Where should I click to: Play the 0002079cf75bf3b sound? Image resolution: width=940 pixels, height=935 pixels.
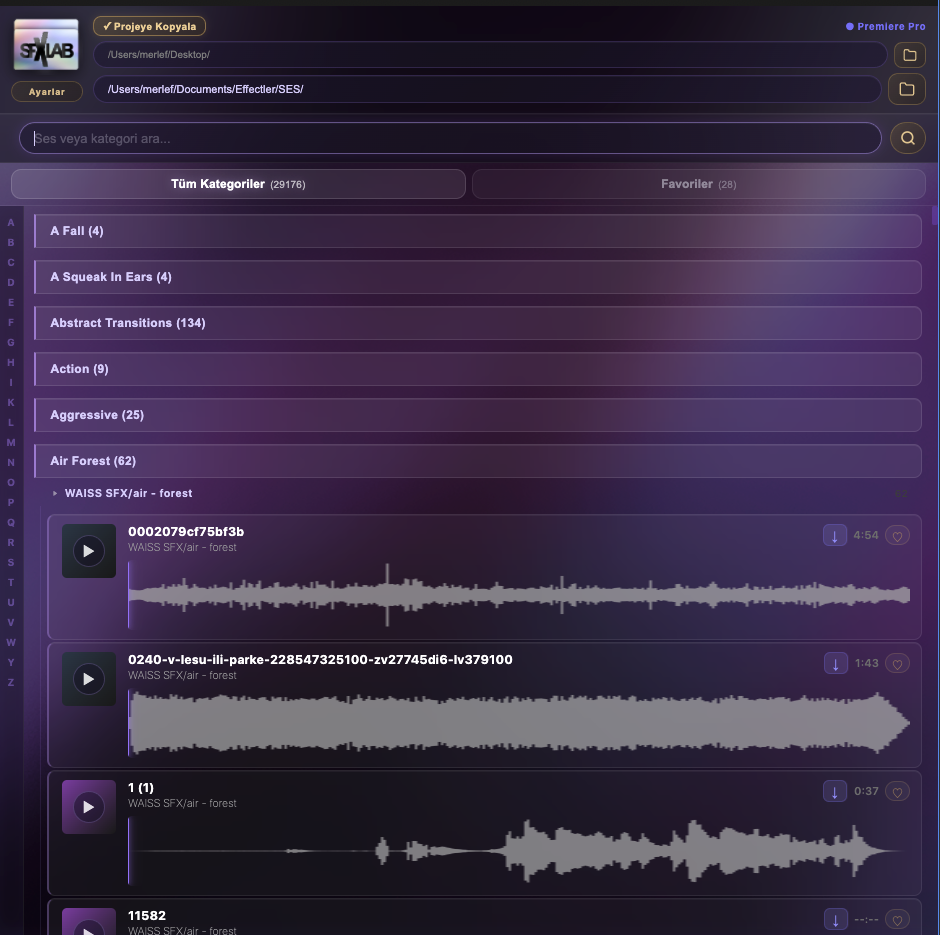(x=89, y=551)
